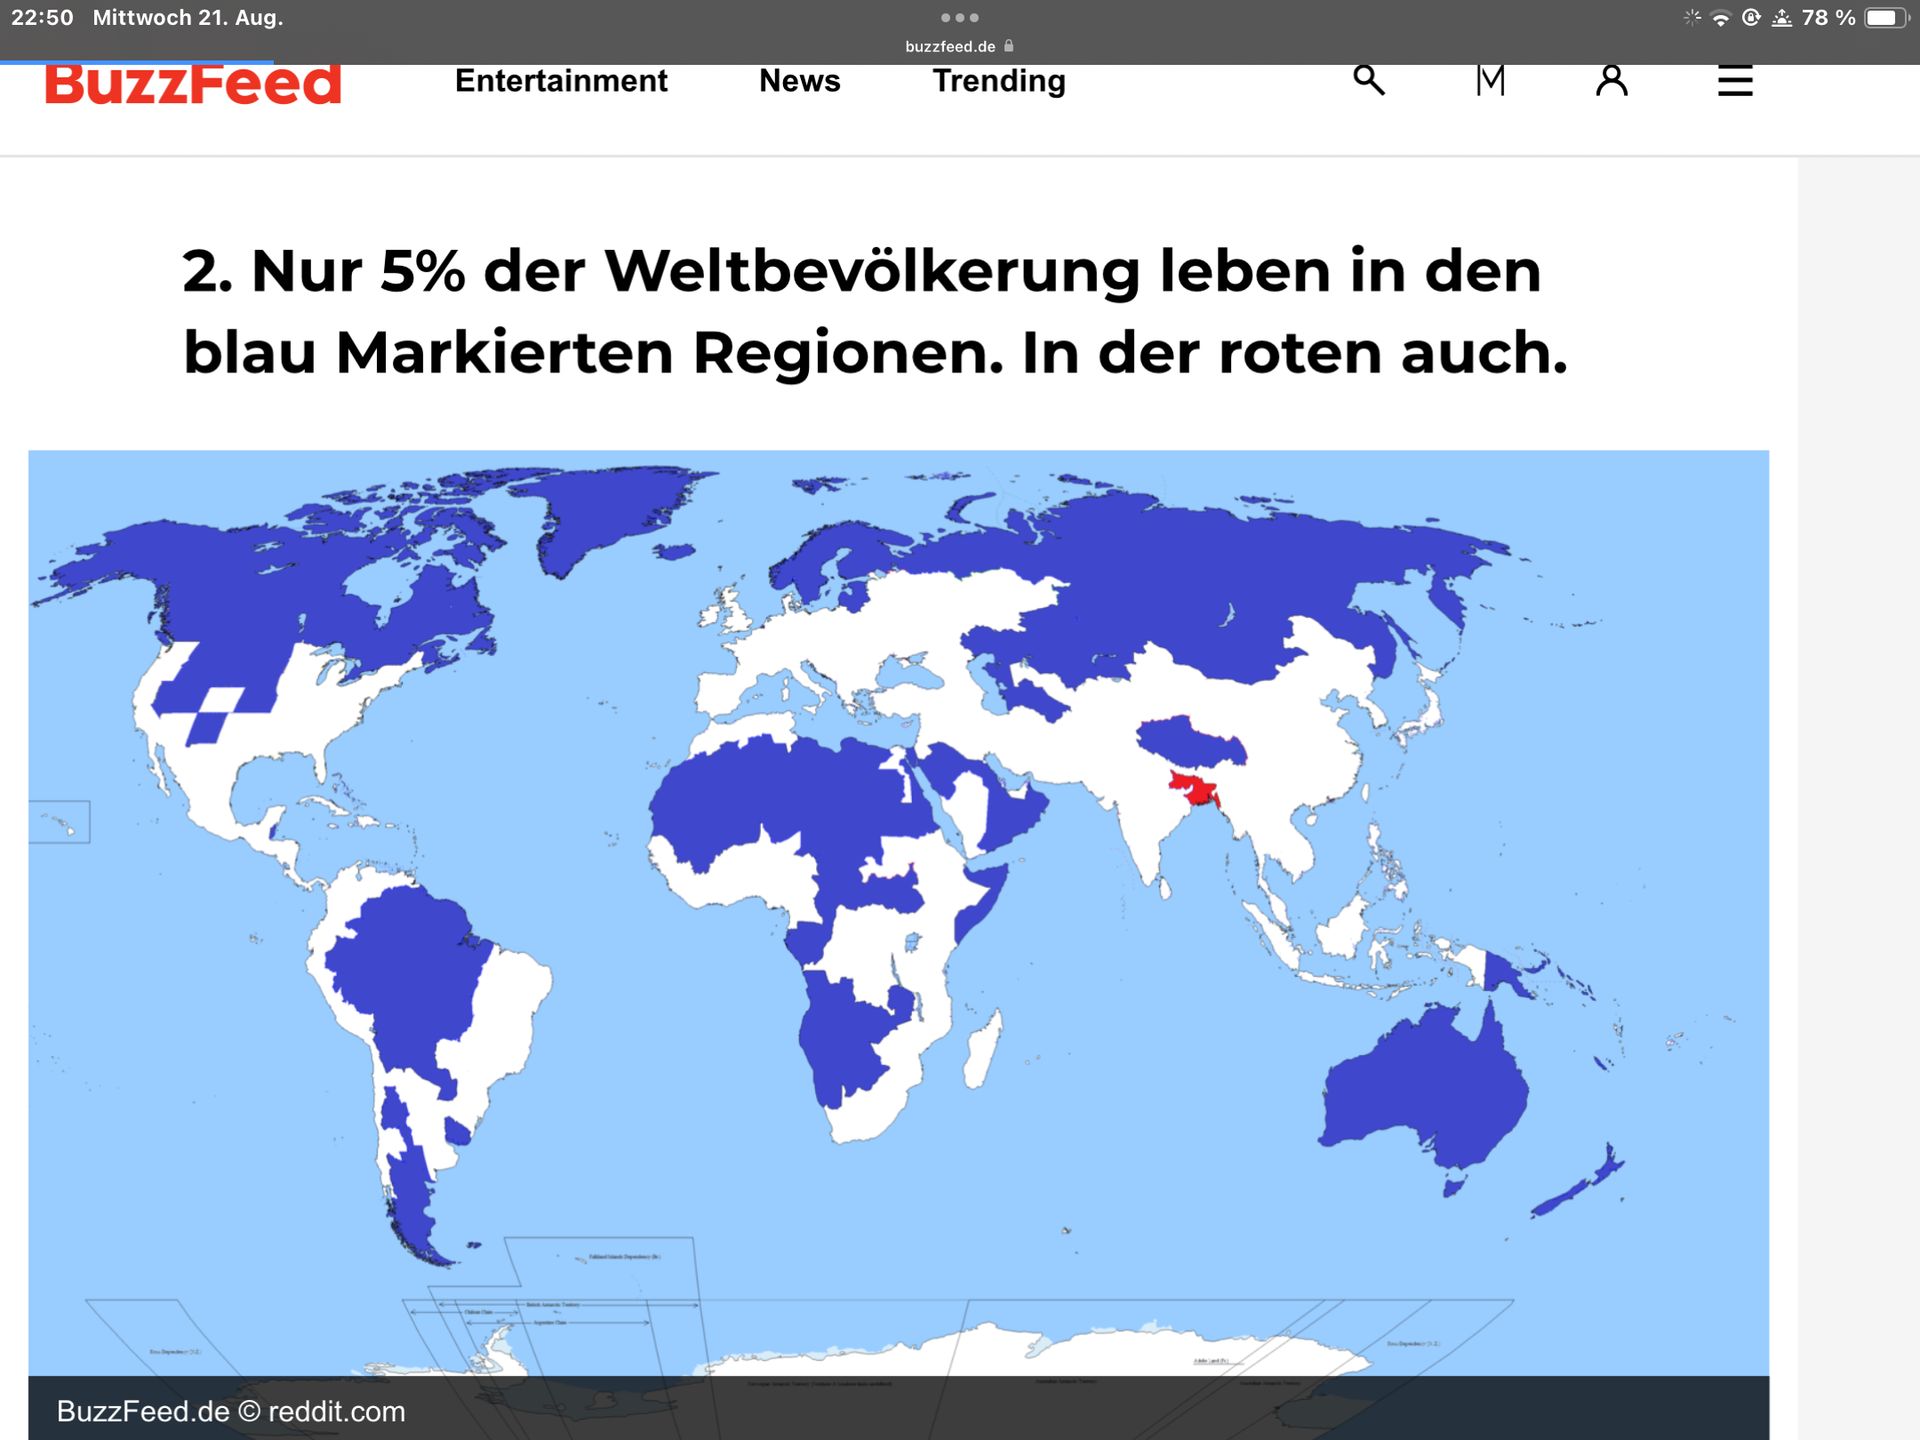Viewport: 1920px width, 1440px height.
Task: Tap the 22:50 clock in status bar
Action: tap(42, 18)
